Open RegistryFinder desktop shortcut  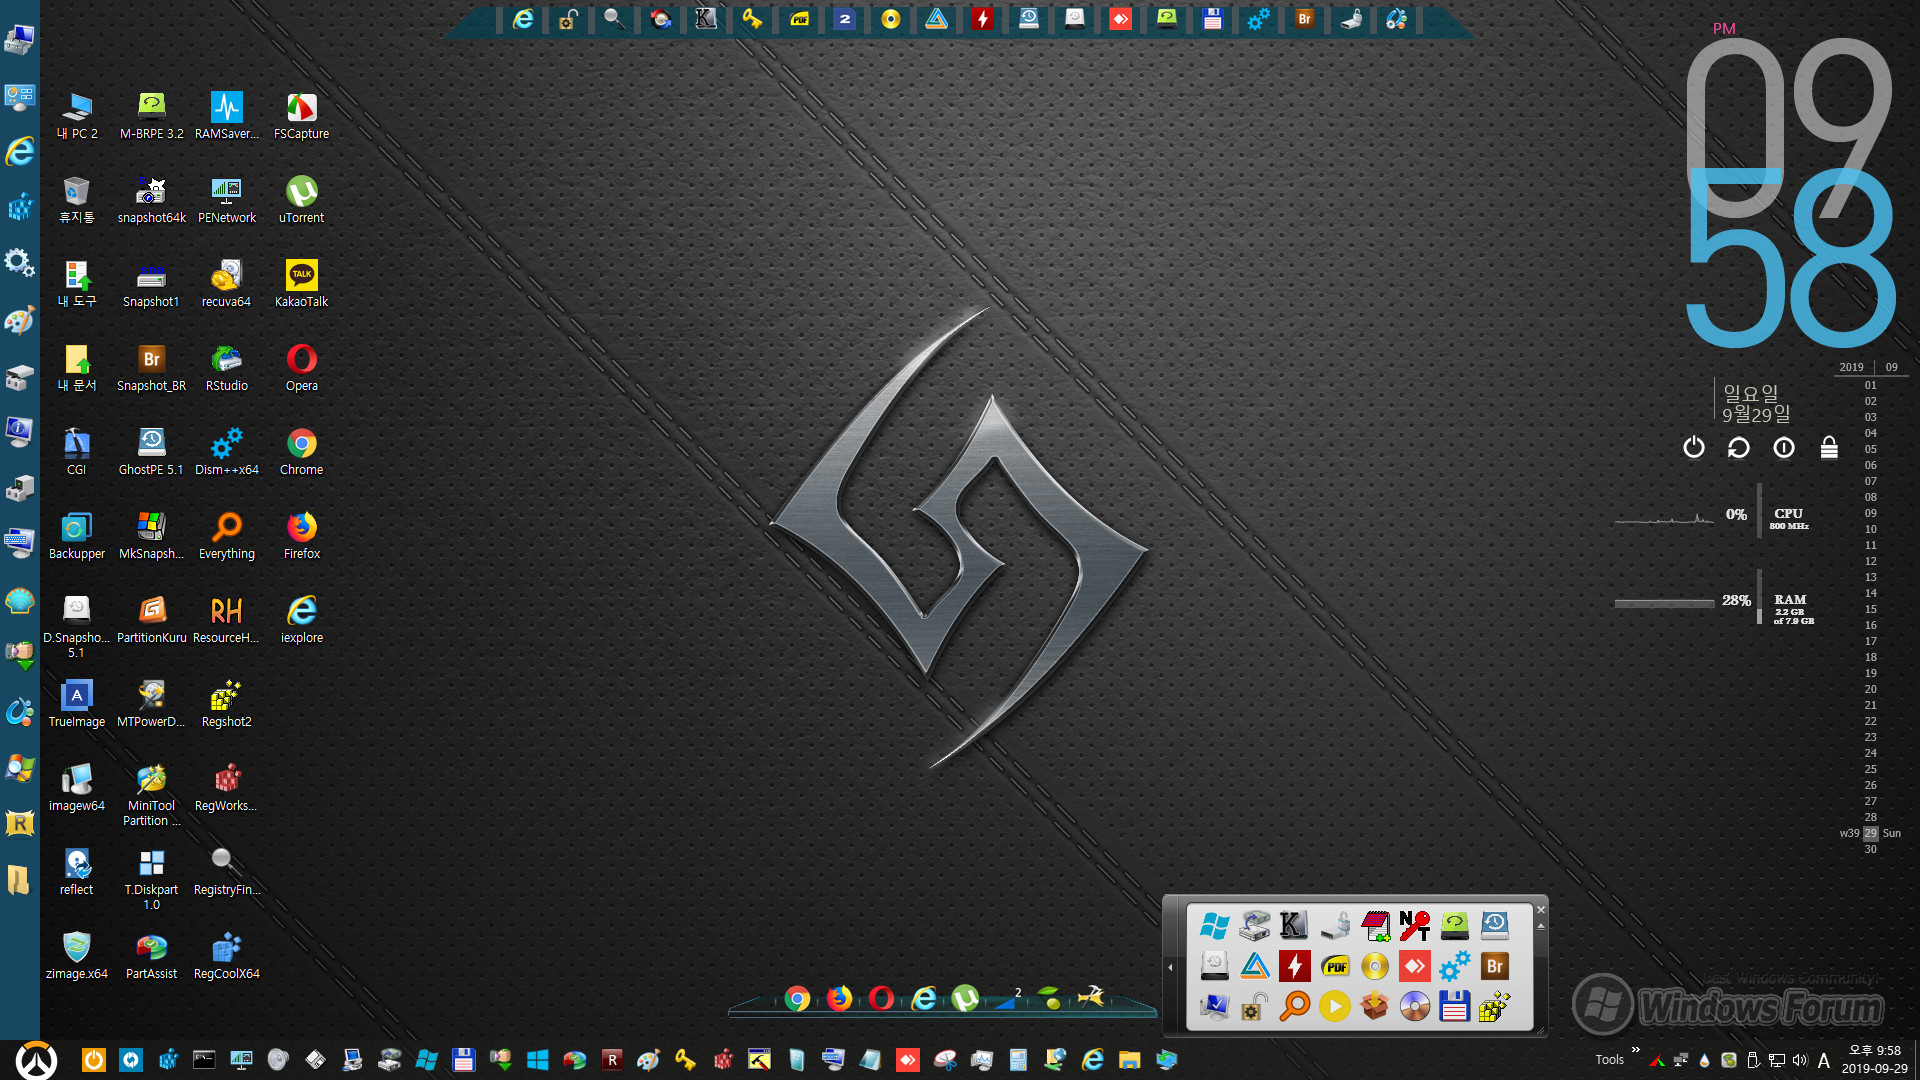pyautogui.click(x=227, y=871)
